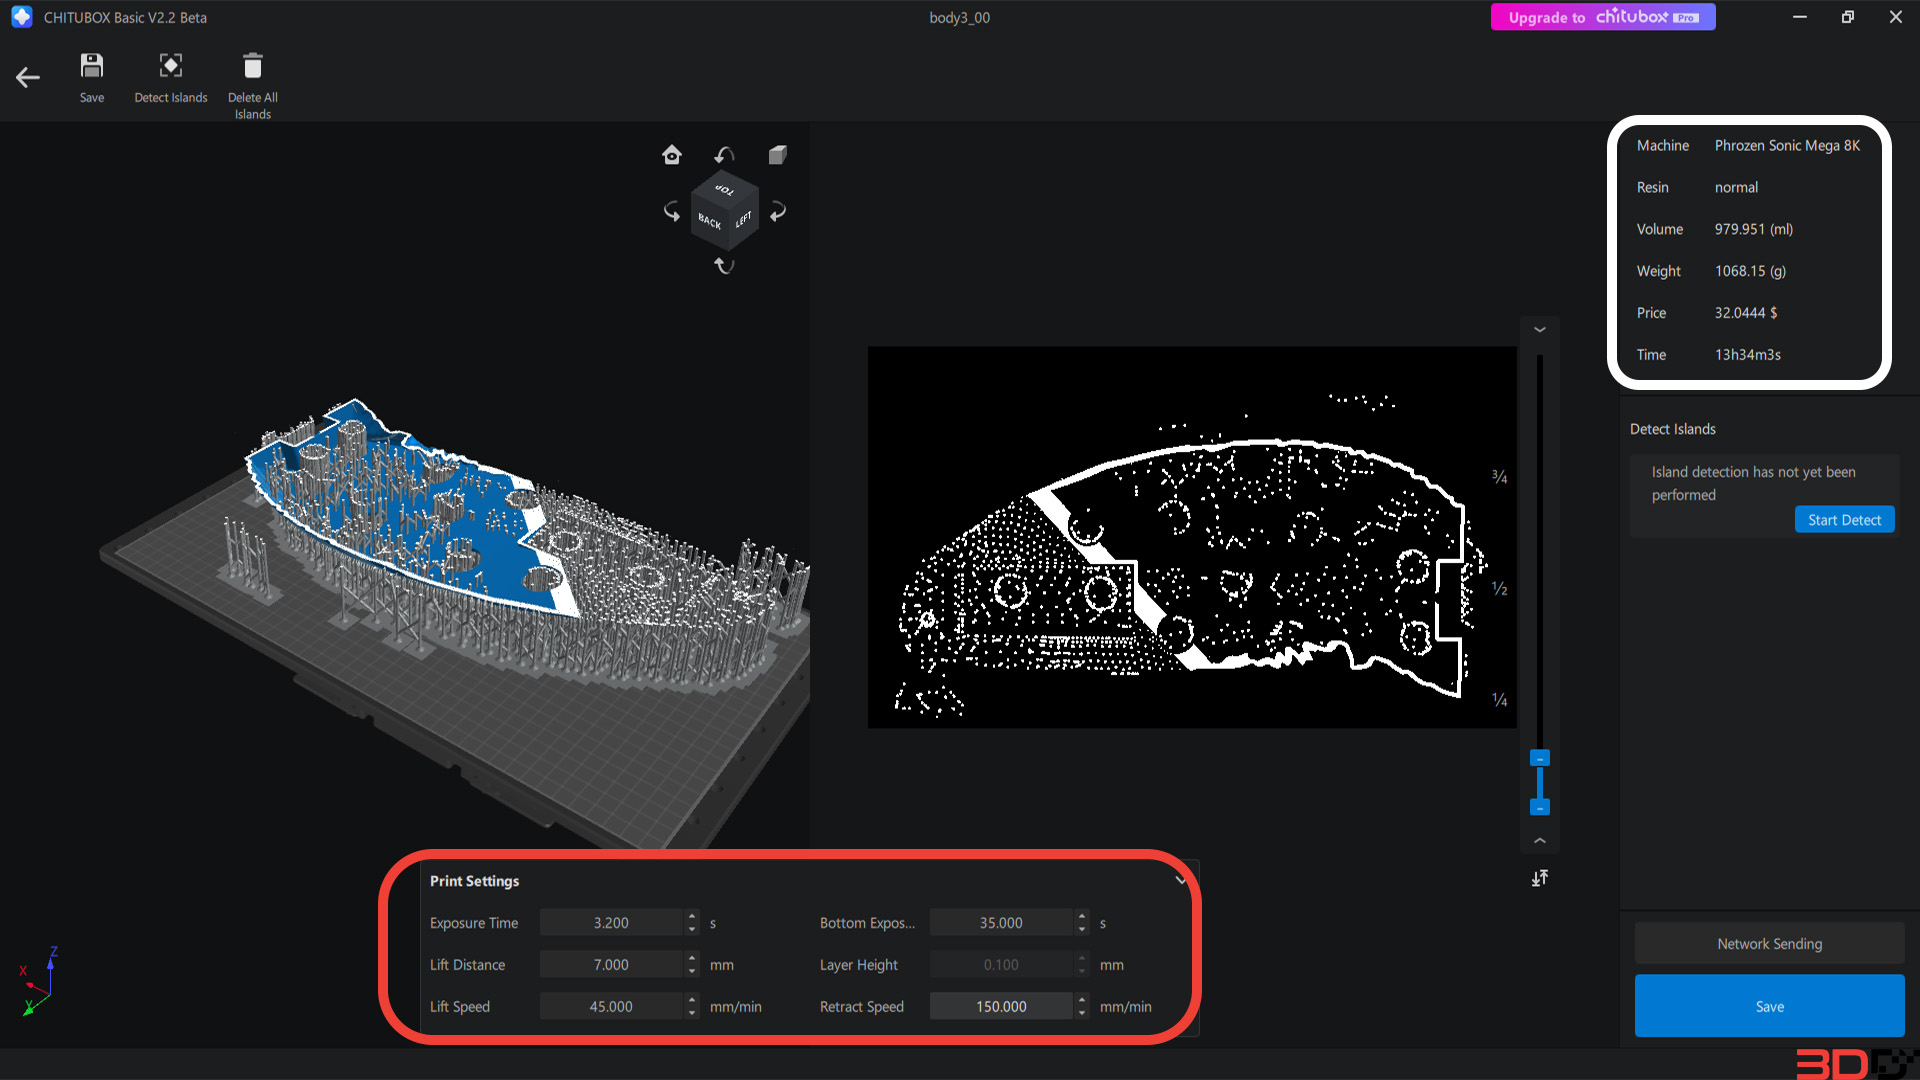Click the Delete All Islands trash icon

(x=253, y=66)
